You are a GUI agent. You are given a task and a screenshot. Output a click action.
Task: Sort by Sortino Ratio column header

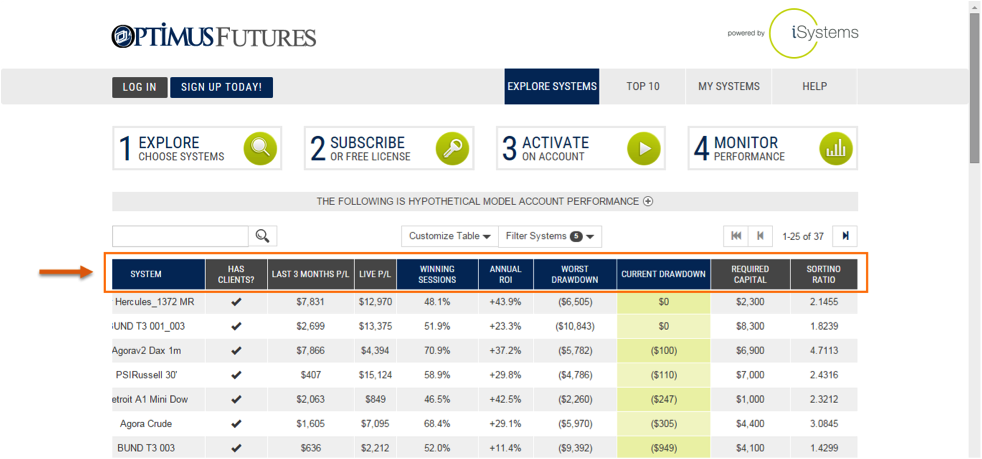tap(824, 274)
